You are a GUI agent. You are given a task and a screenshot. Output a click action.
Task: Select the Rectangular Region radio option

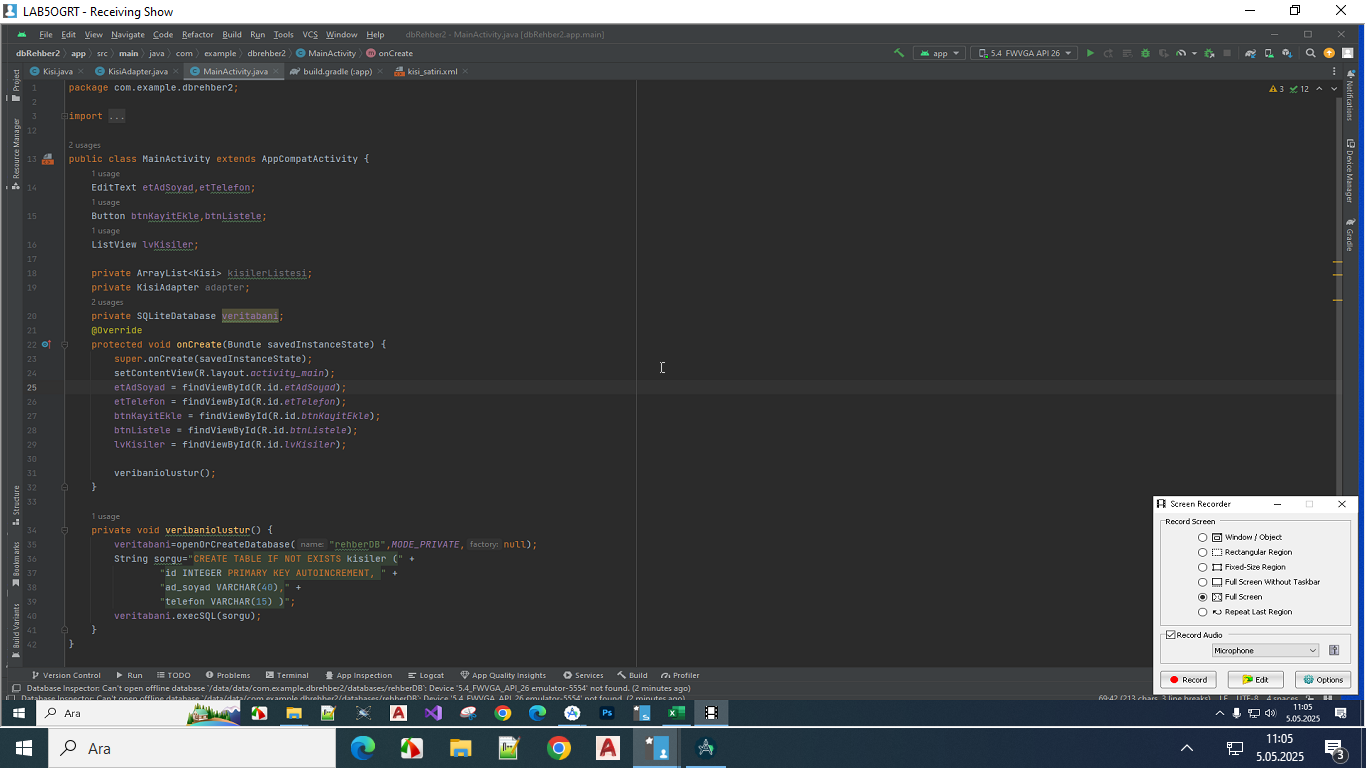pos(1202,552)
